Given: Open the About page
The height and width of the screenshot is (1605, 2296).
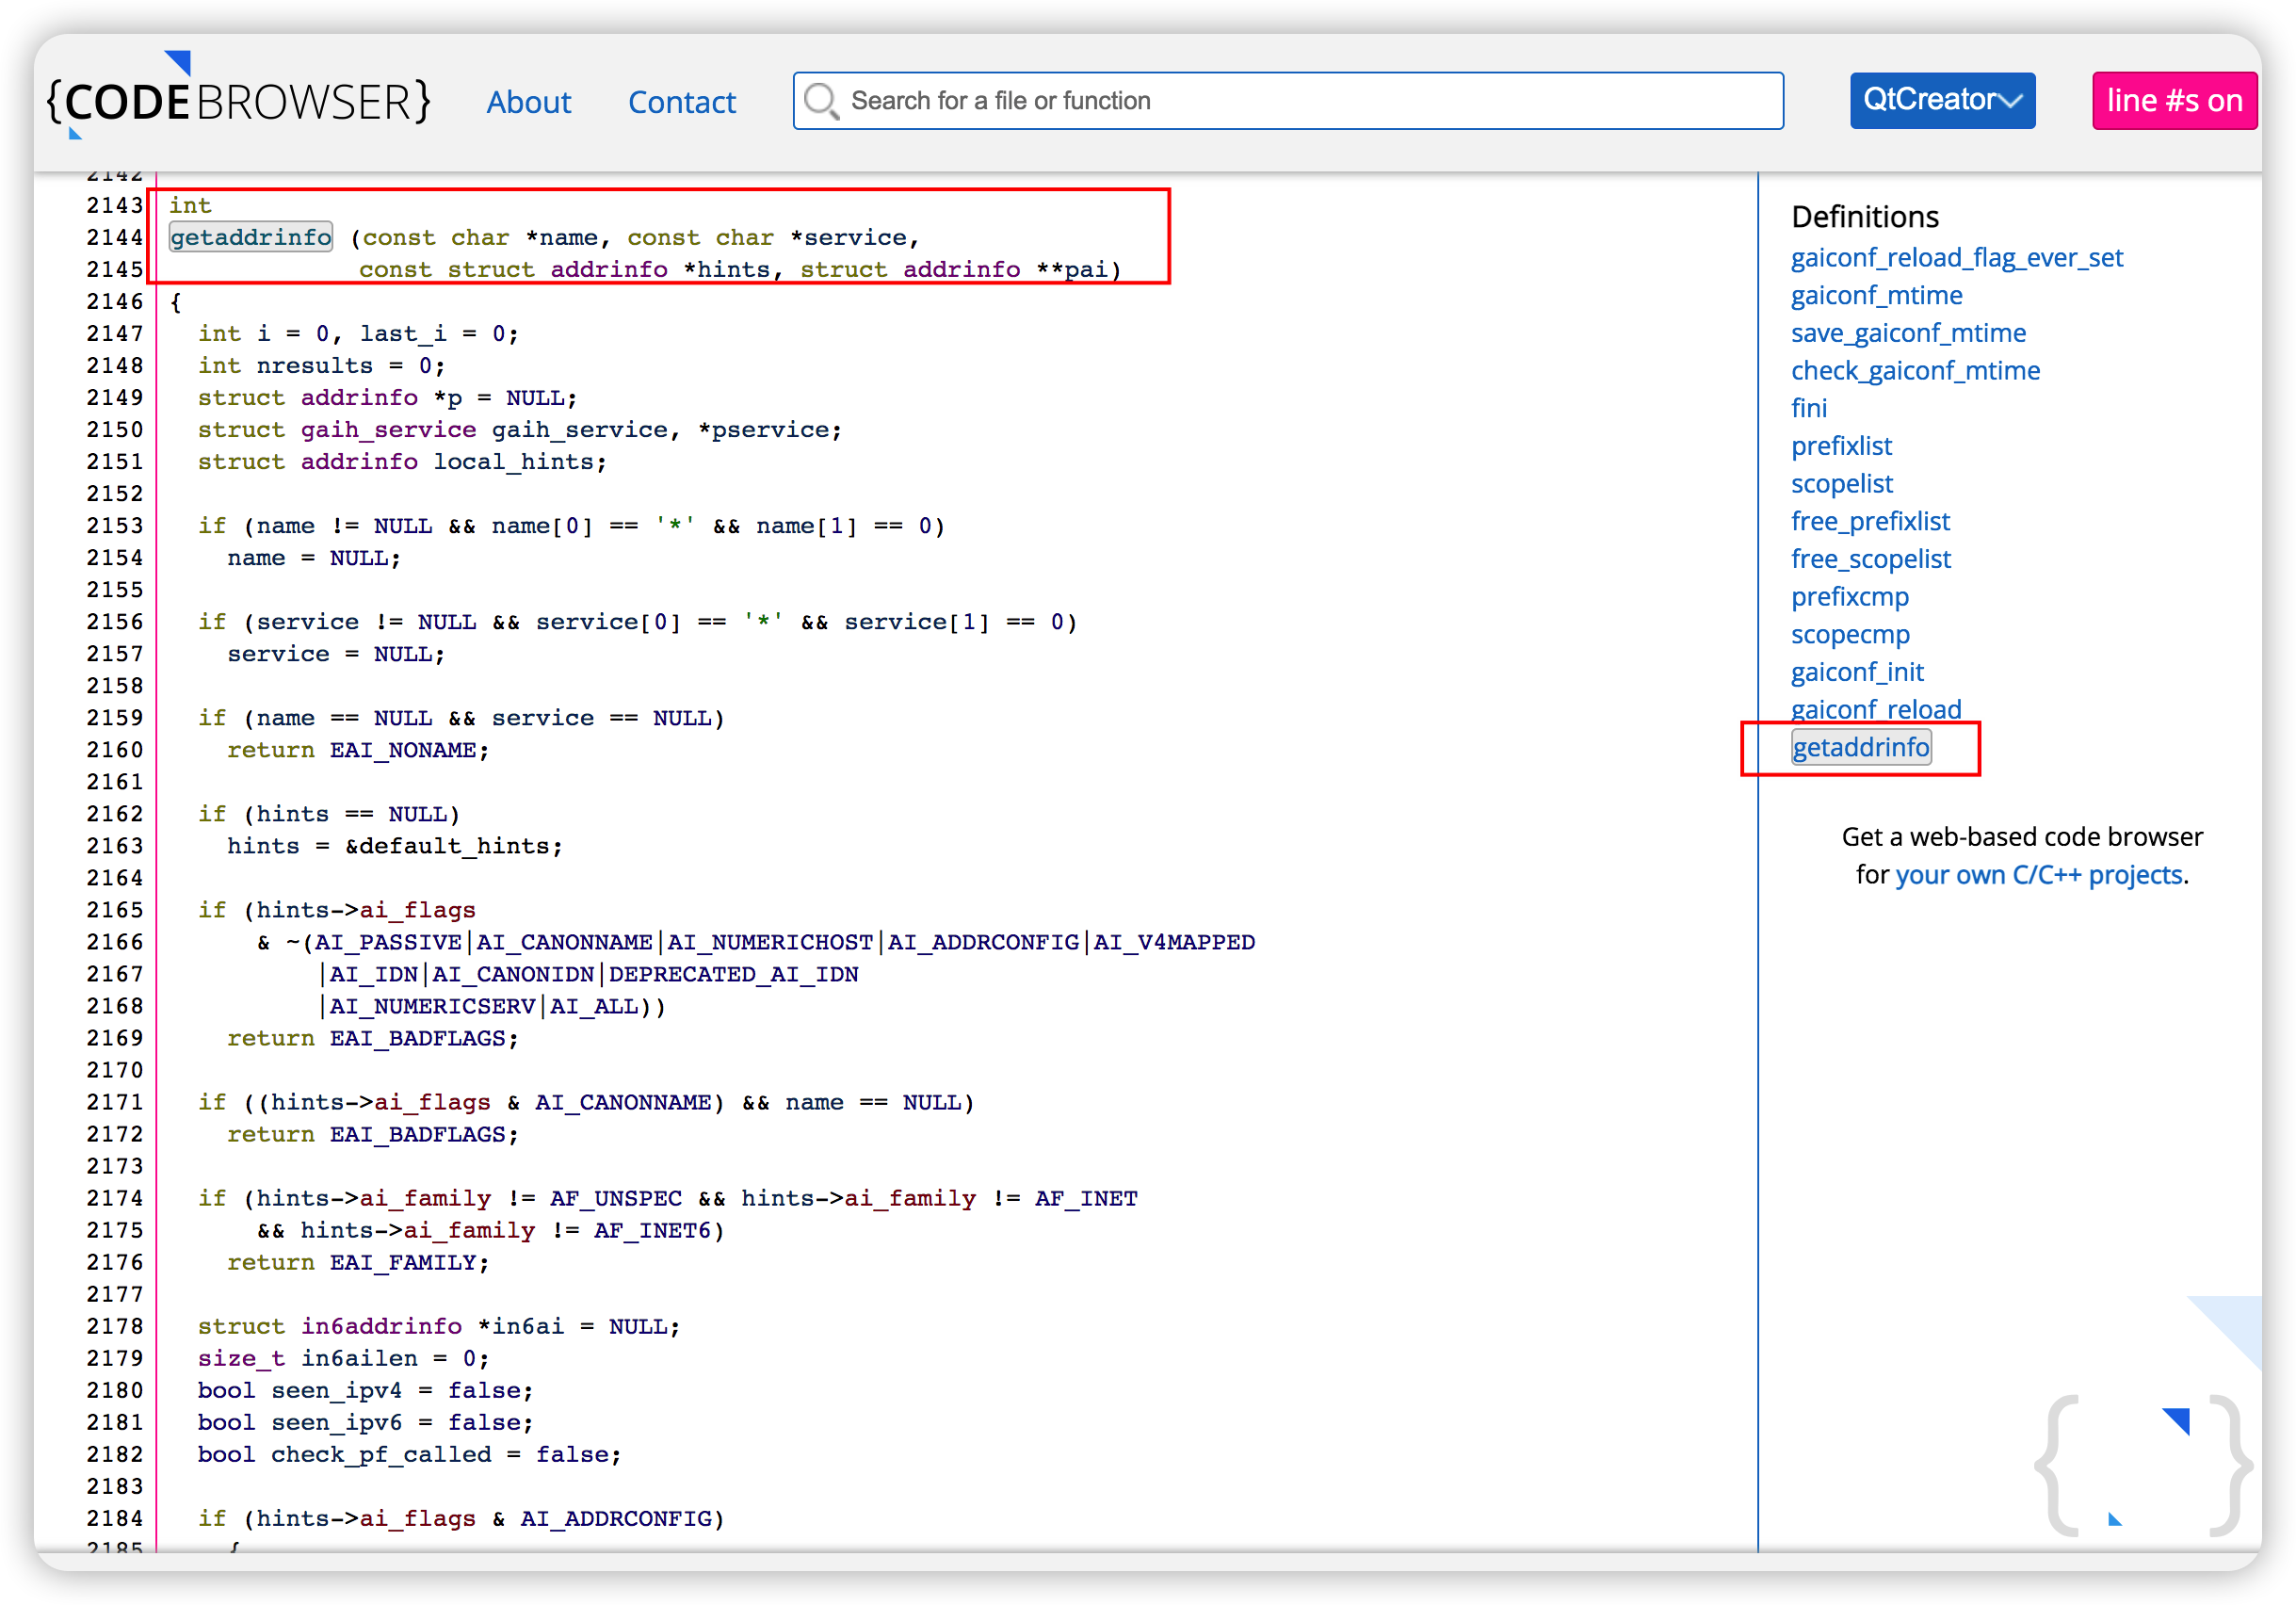Looking at the screenshot, I should click(528, 102).
